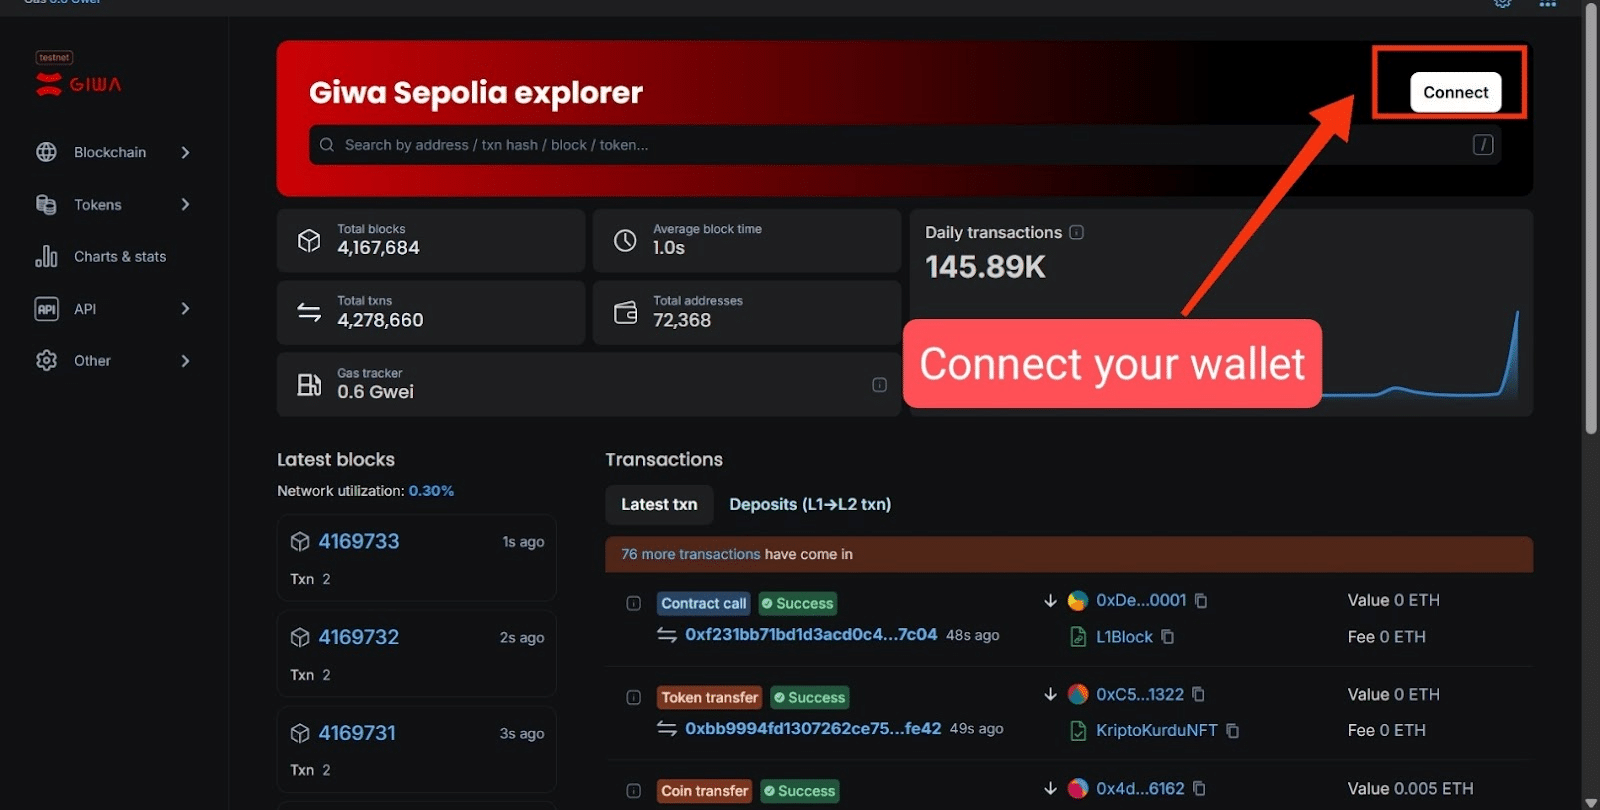
Task: Open the Other menu item
Action: (x=92, y=361)
